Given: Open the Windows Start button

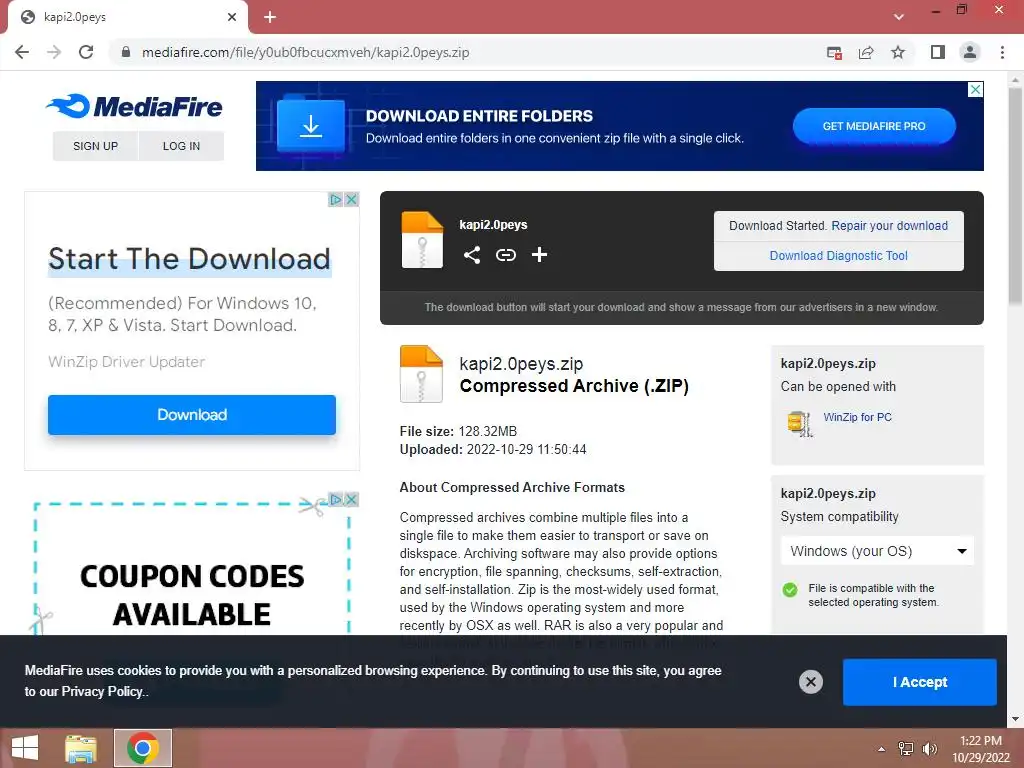Looking at the screenshot, I should coord(25,748).
